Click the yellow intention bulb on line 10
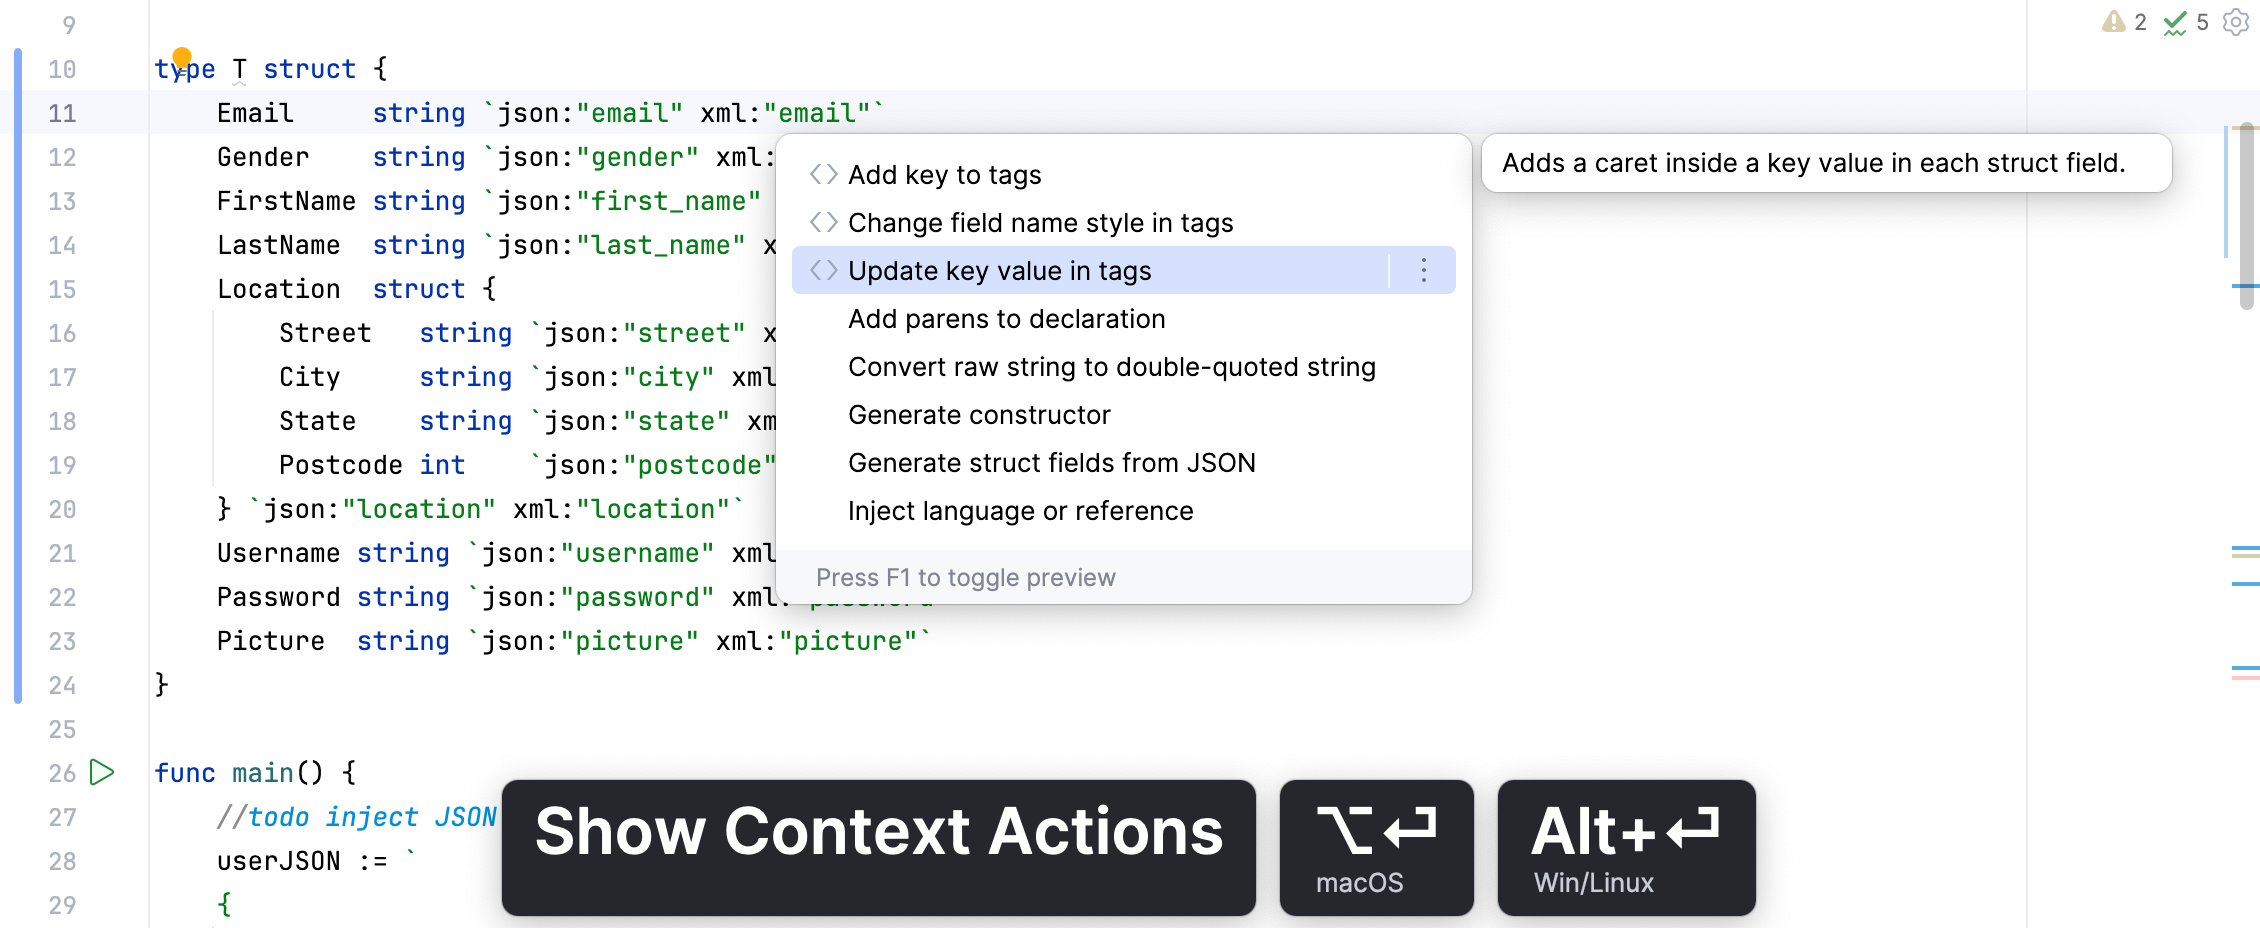 coord(182,57)
